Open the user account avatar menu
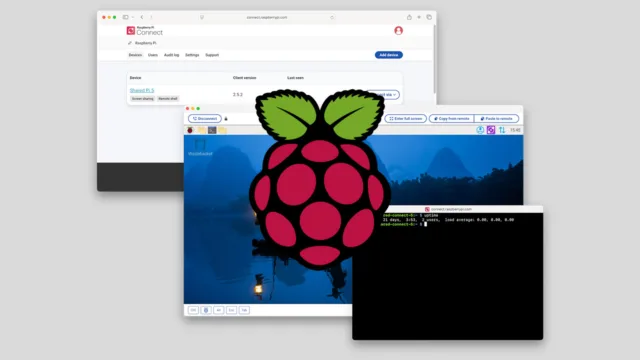Image resolution: width=640 pixels, height=360 pixels. coord(398,31)
